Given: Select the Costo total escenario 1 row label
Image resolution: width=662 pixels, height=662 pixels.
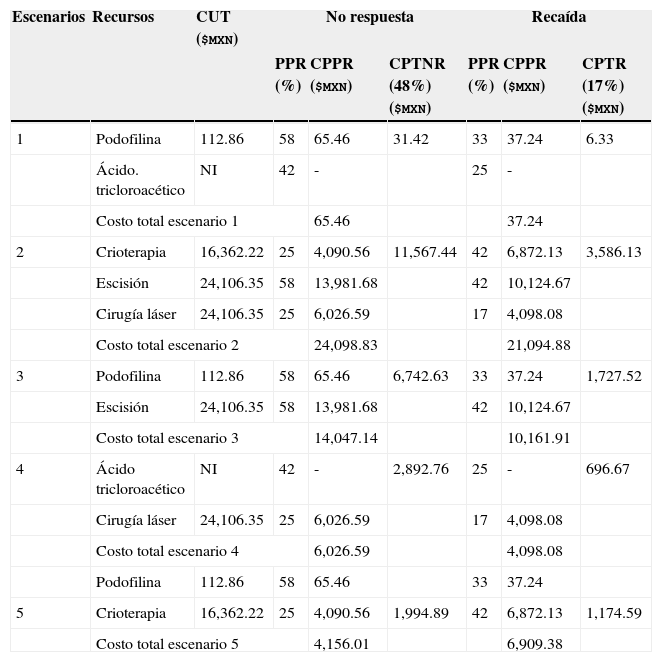Looking at the screenshot, I should coord(167,221).
